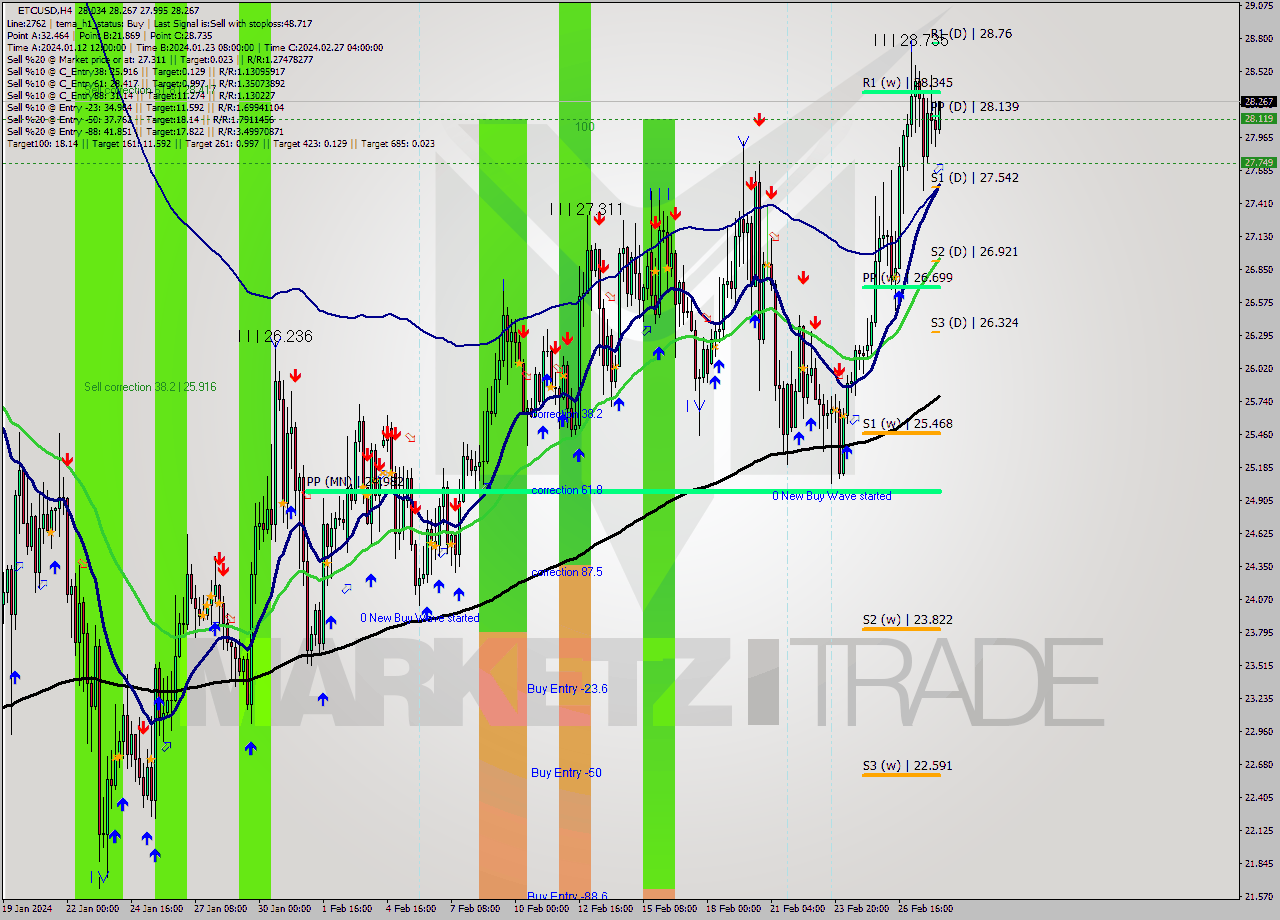
Task: Click the '26 Feb 16:00' date on time axis
Action: click(x=925, y=909)
